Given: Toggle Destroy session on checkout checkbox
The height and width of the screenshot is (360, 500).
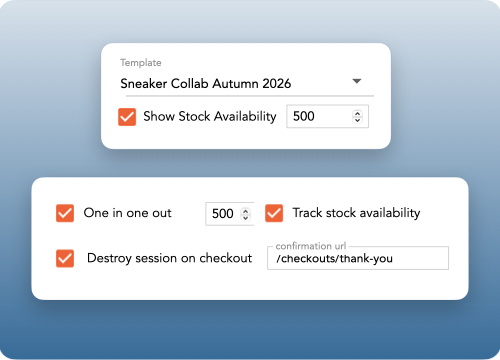Looking at the screenshot, I should tap(65, 258).
